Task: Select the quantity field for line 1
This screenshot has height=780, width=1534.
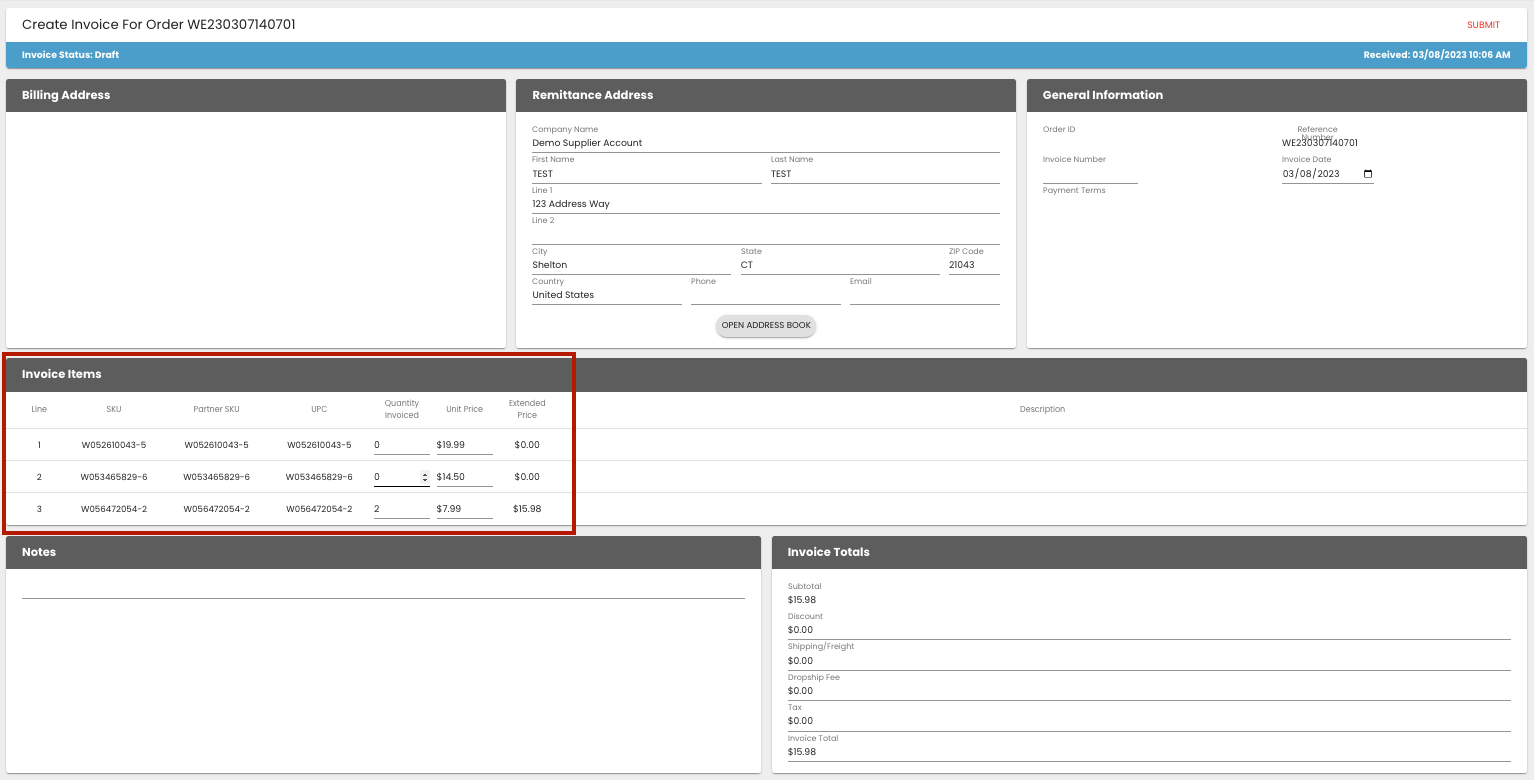Action: 400,444
